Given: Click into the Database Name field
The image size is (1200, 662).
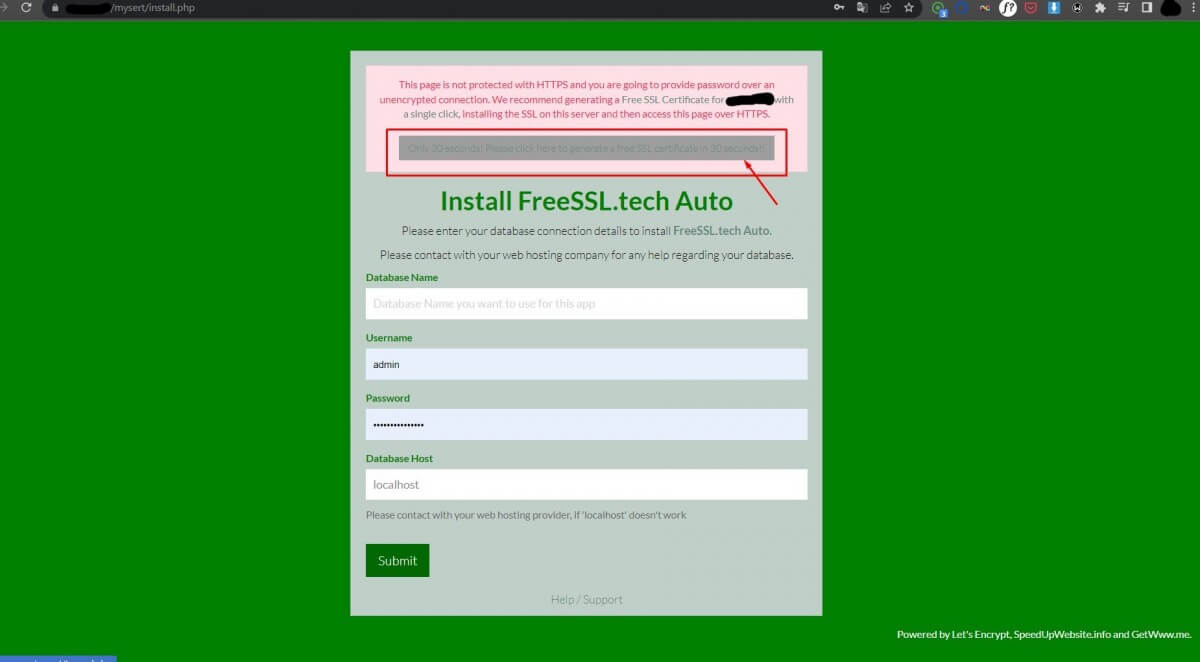Looking at the screenshot, I should coord(586,303).
